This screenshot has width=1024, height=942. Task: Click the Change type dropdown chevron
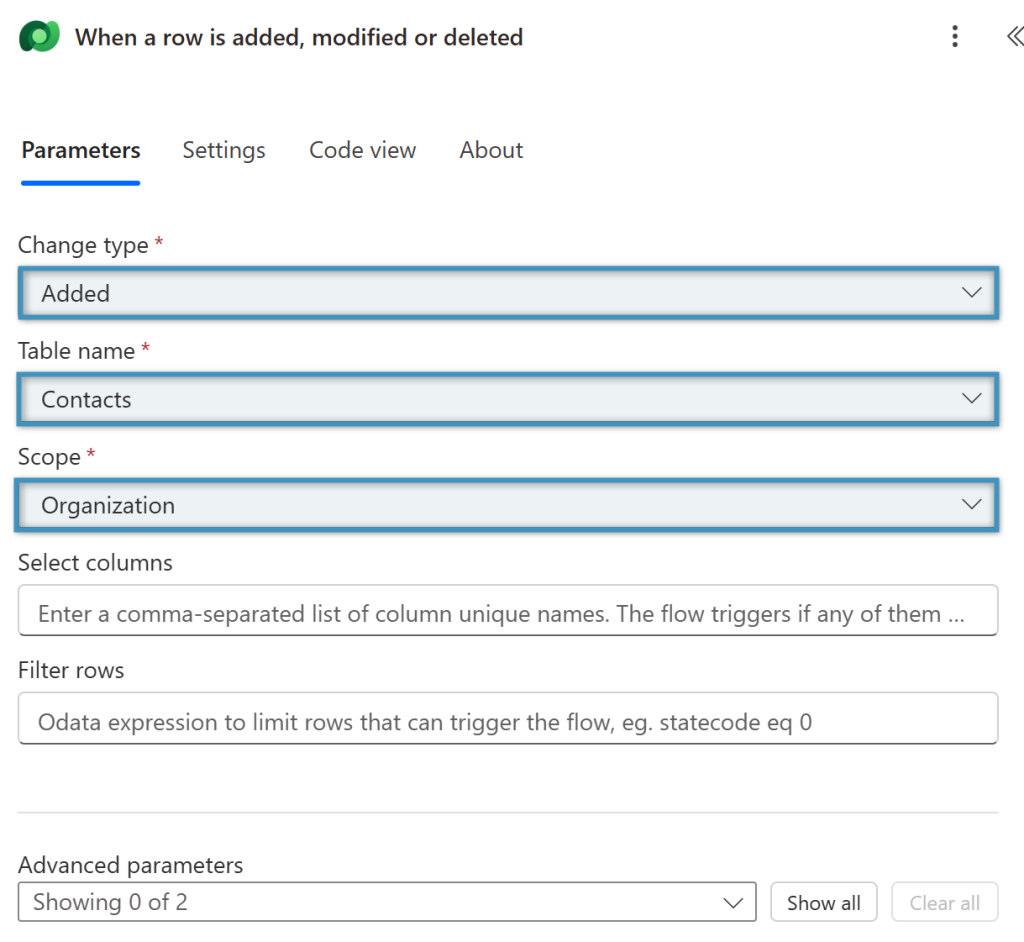point(971,292)
